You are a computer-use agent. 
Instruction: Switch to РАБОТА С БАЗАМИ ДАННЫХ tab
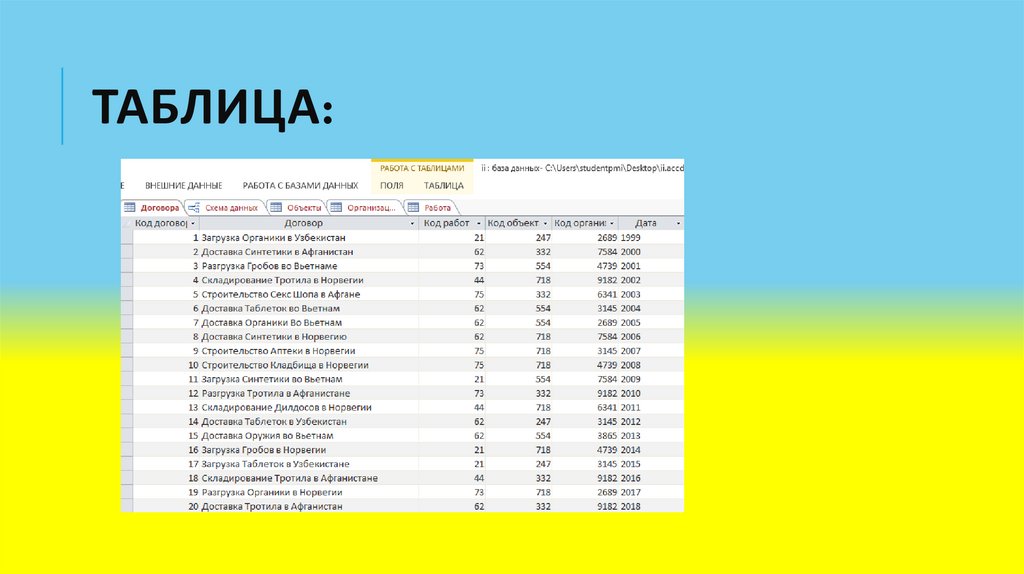point(300,186)
